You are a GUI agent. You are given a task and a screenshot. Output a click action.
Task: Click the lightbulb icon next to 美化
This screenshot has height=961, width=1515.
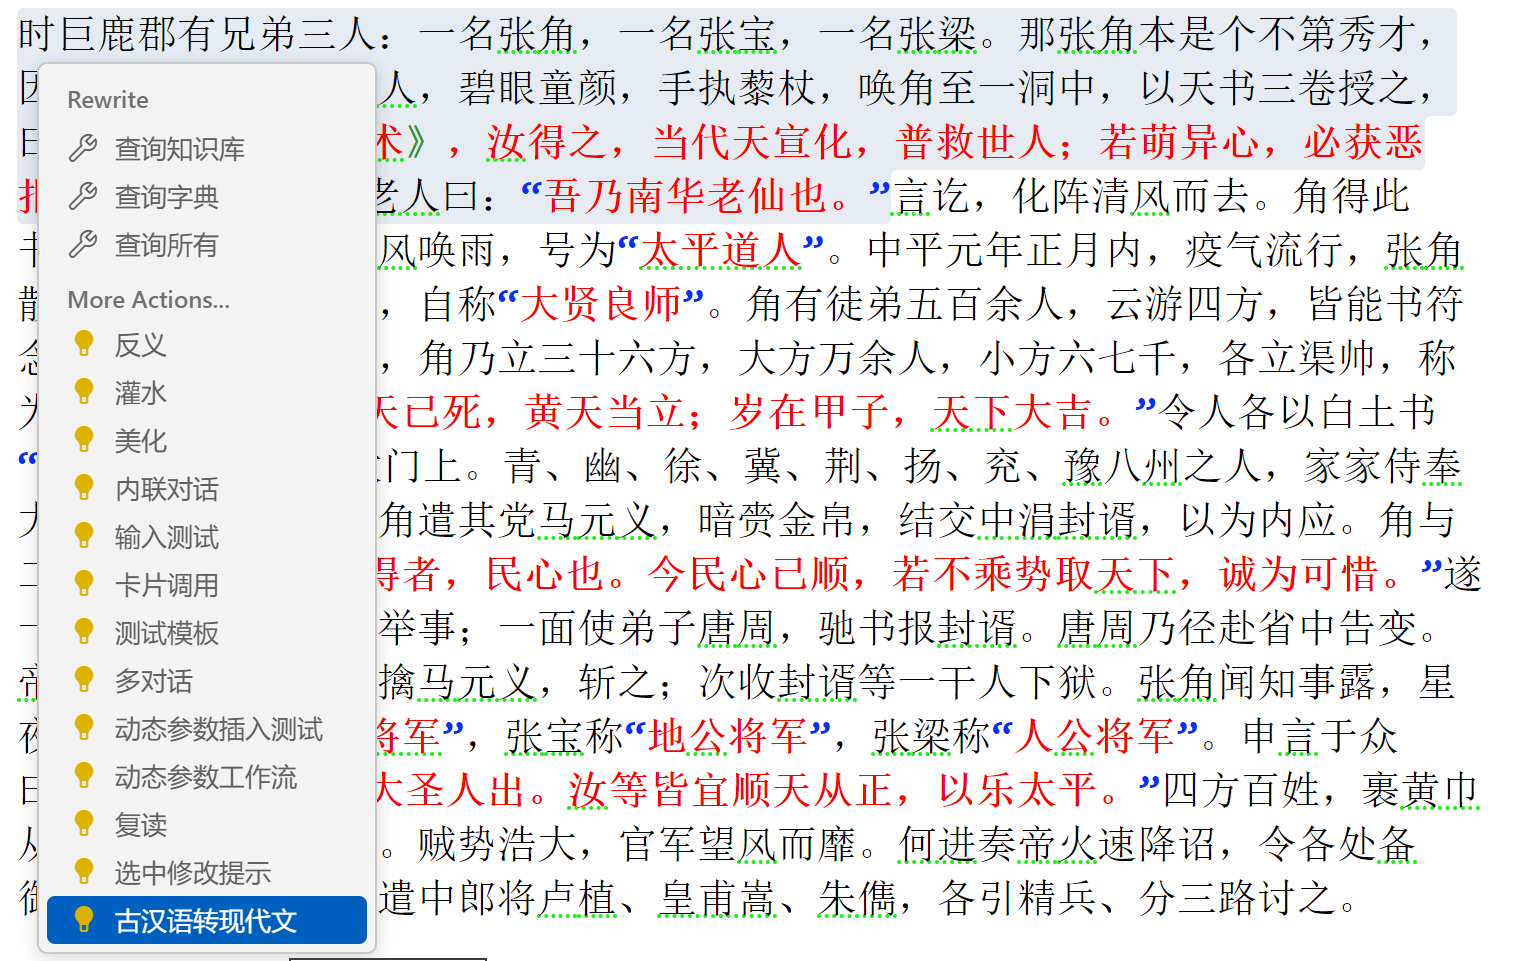click(x=84, y=440)
